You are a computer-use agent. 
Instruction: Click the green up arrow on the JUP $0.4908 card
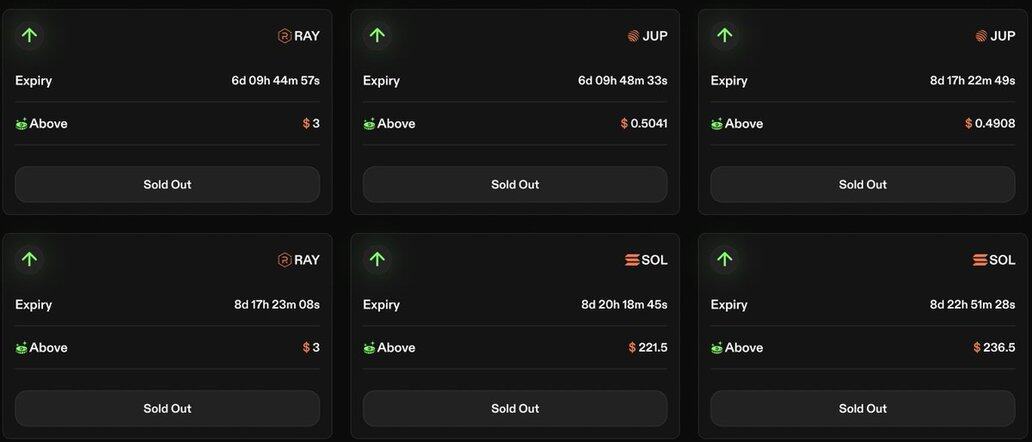click(x=725, y=36)
